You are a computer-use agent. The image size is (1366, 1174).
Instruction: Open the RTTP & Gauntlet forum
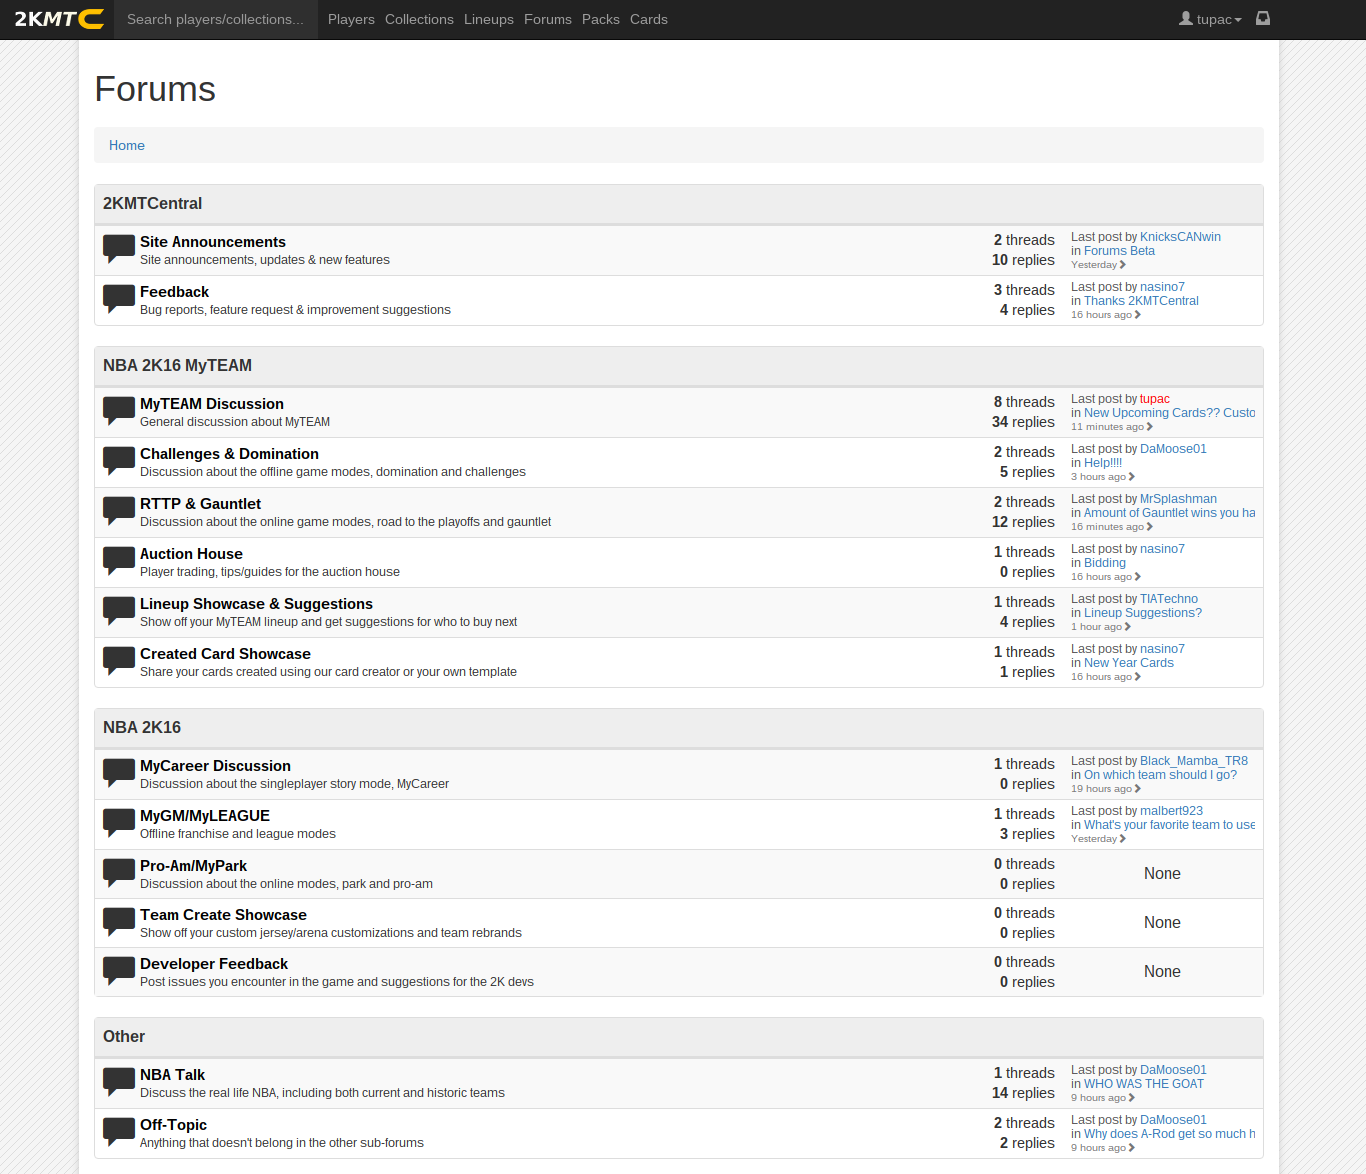pyautogui.click(x=200, y=504)
